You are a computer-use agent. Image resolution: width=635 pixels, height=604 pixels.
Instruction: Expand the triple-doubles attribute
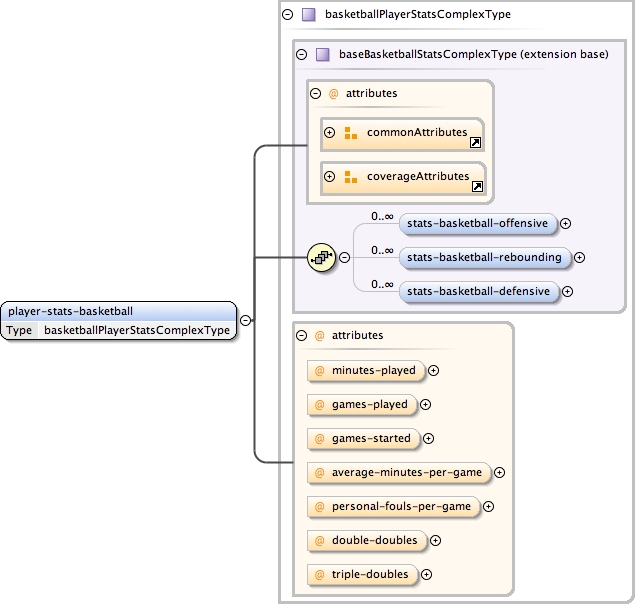click(427, 574)
